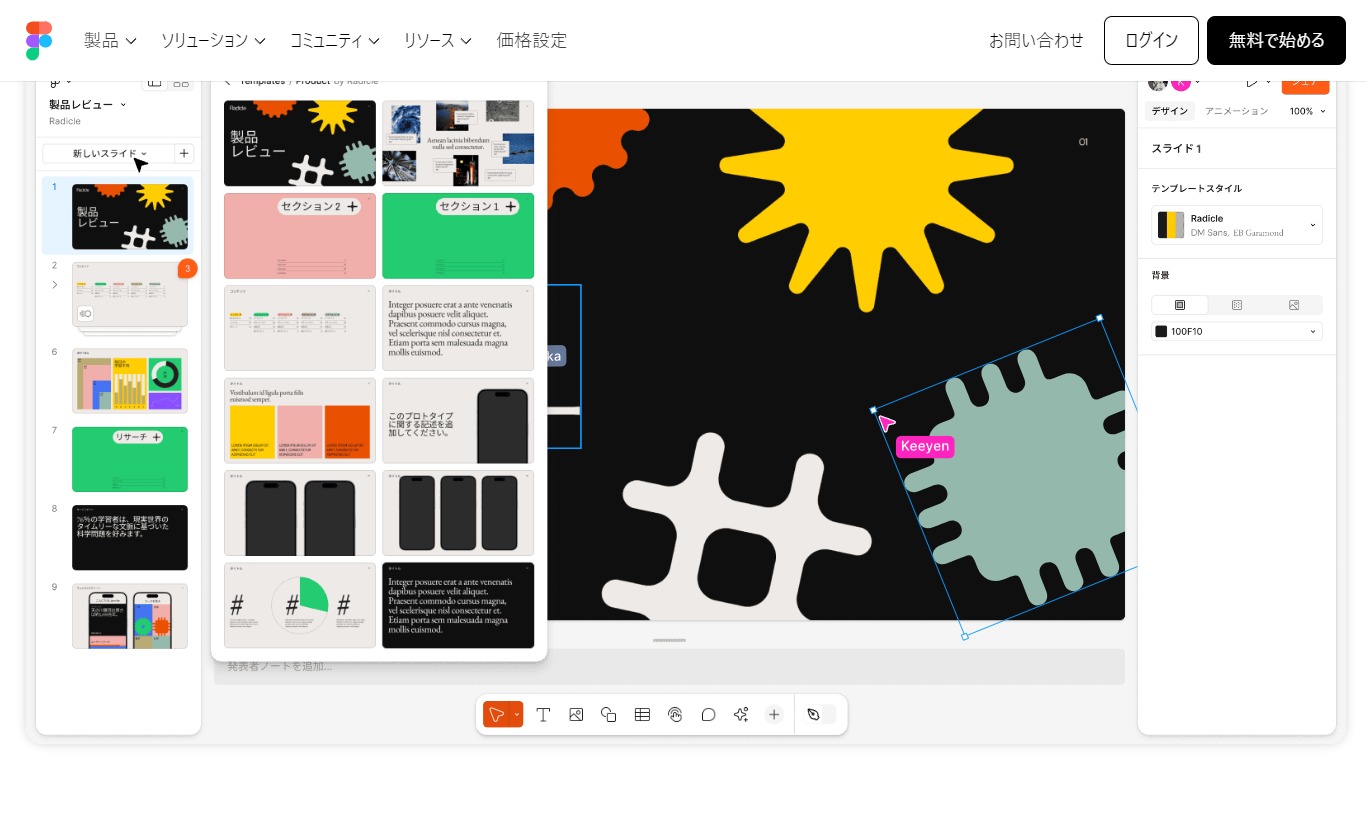Click the 無料で始める button
1366x819 pixels.
point(1276,40)
